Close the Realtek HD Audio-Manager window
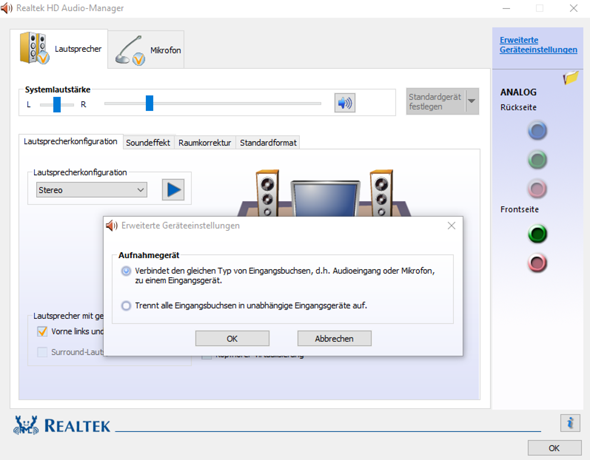 tap(573, 8)
